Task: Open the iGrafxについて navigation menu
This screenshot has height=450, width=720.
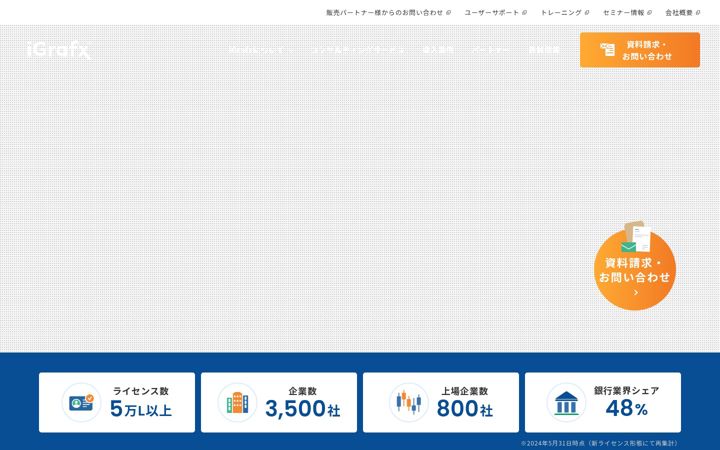Action: (260, 50)
